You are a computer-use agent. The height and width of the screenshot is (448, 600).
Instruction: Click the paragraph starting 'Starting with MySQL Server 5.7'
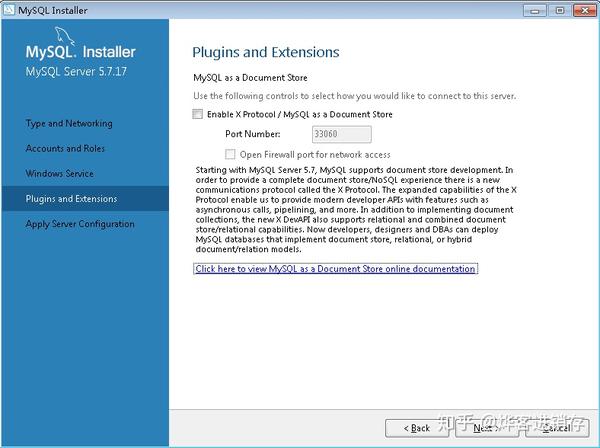point(356,210)
